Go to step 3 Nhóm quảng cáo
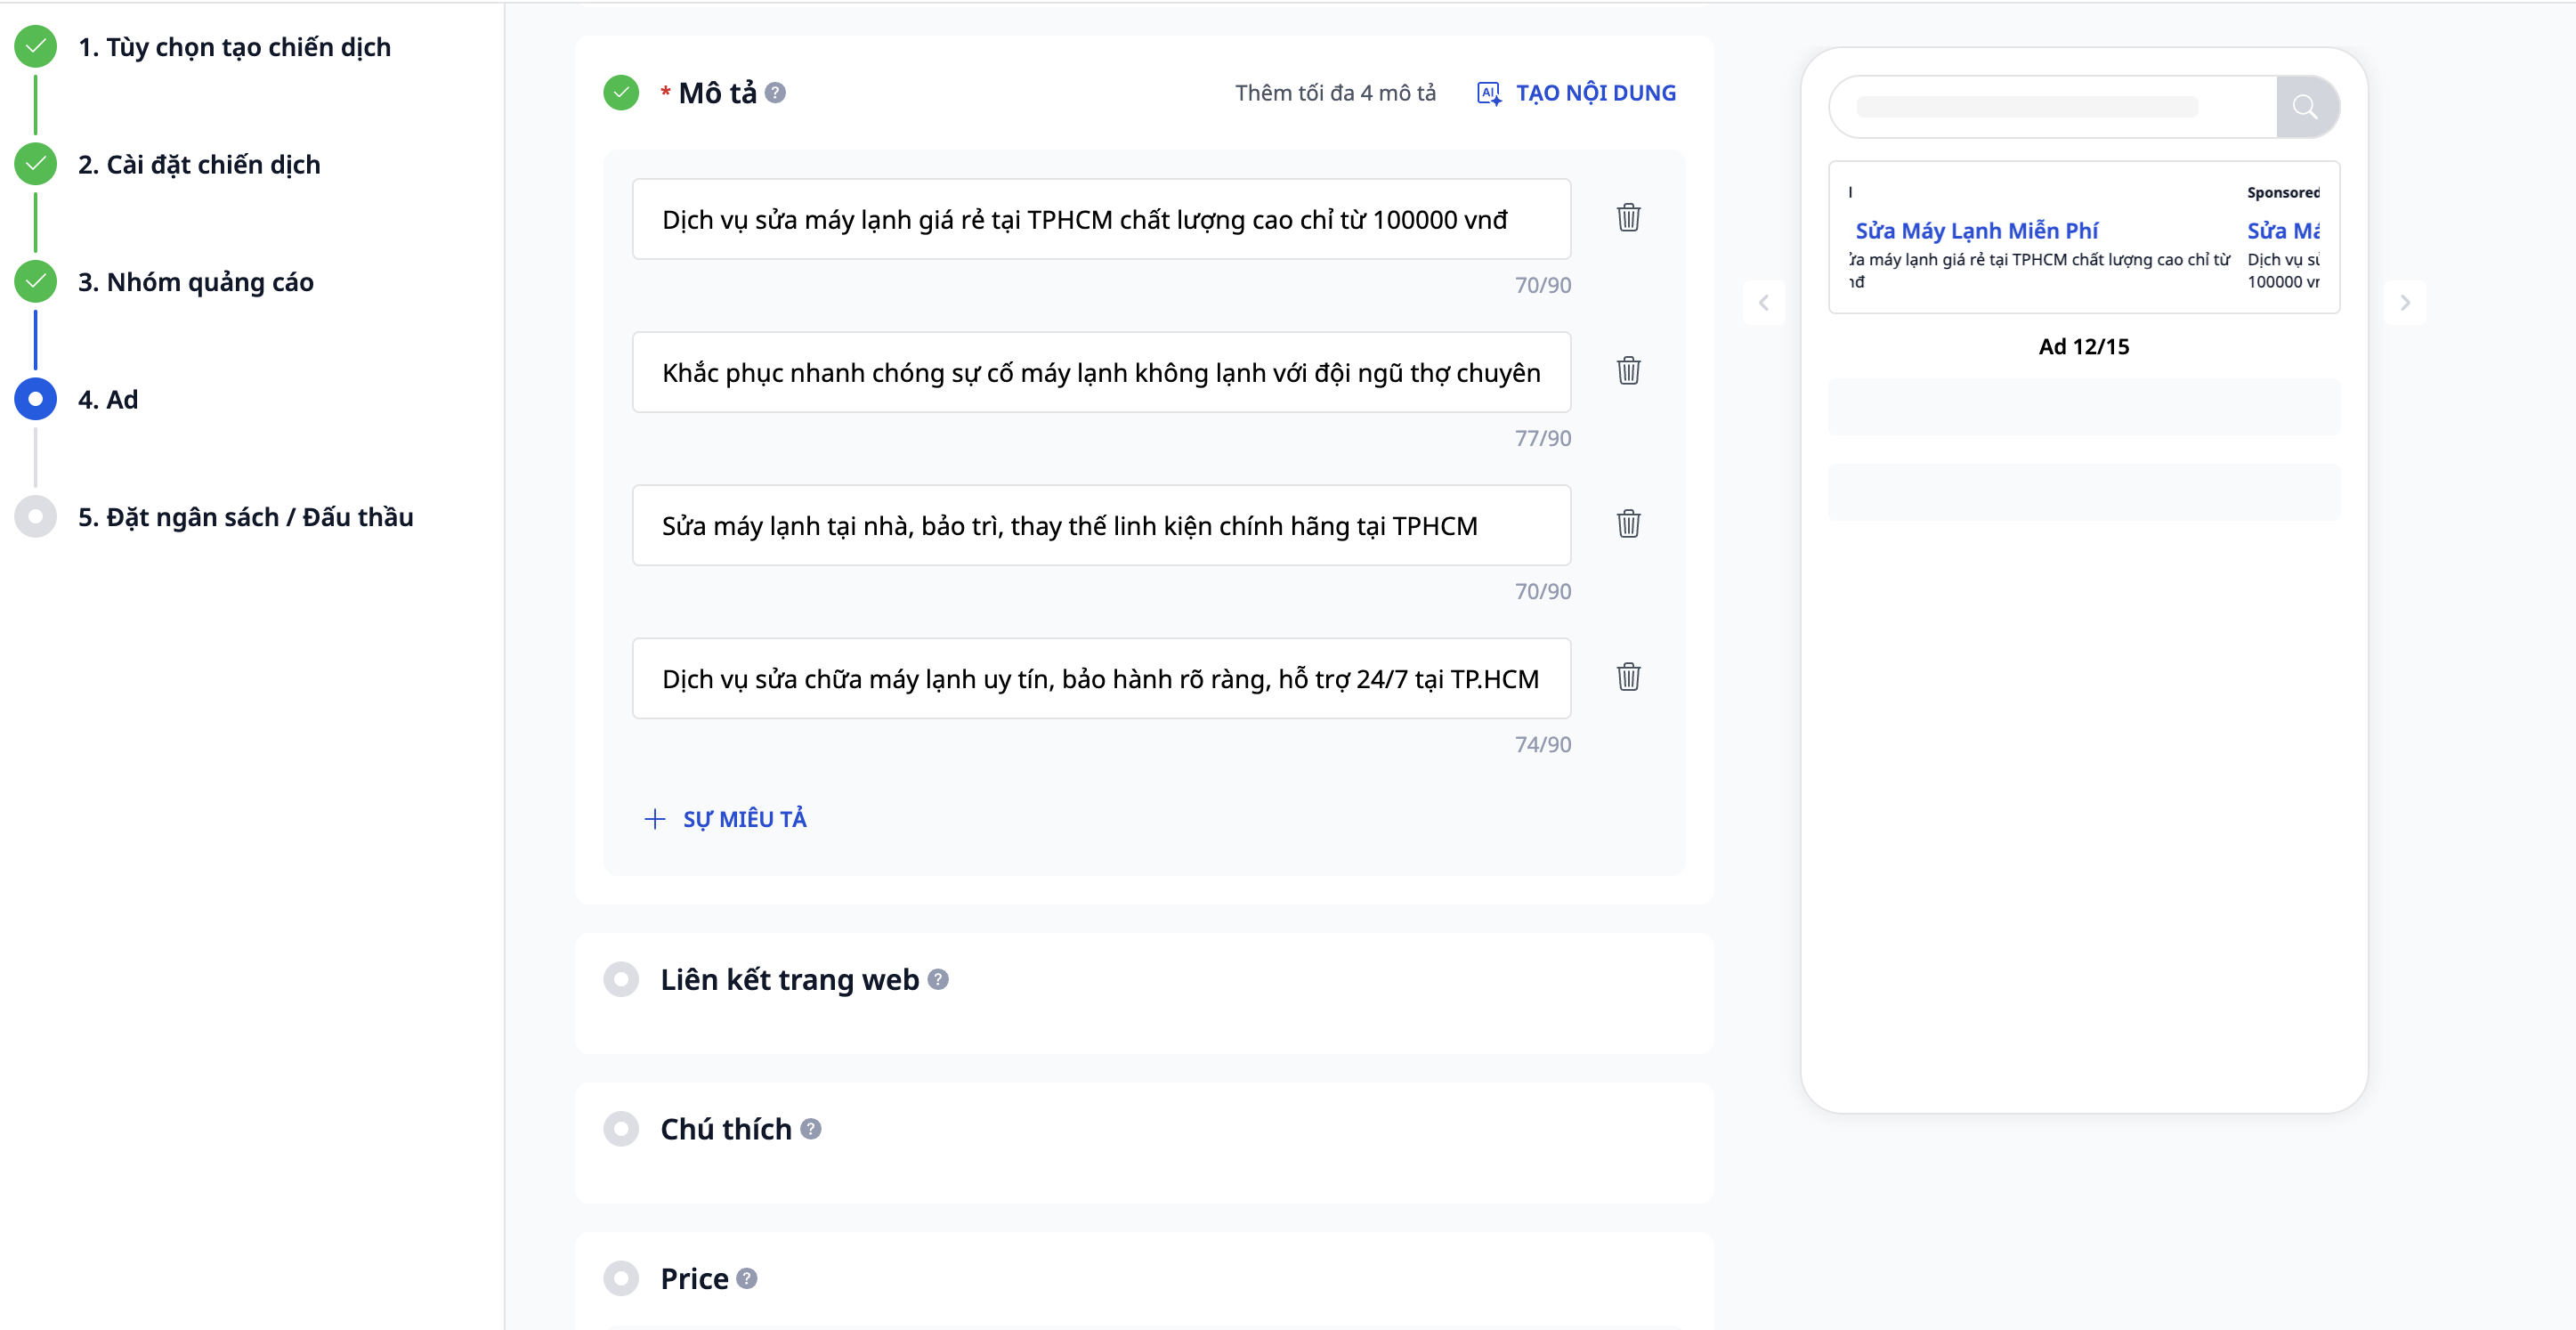The height and width of the screenshot is (1330, 2576). (196, 282)
